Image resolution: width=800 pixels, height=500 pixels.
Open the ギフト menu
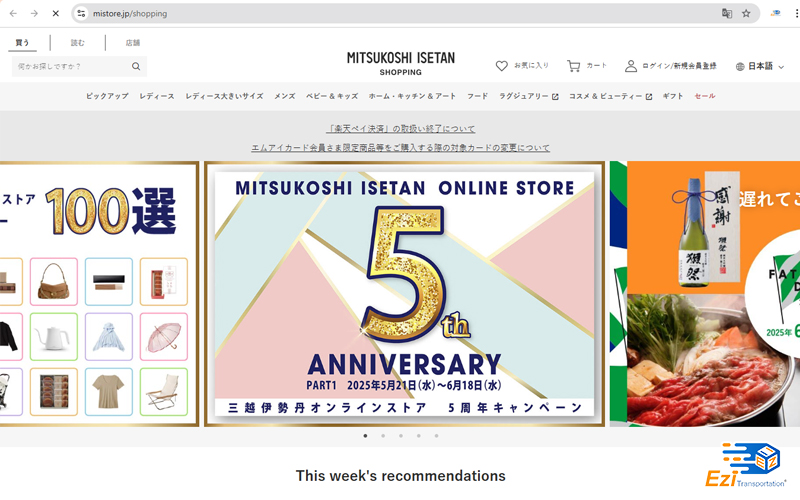673,96
